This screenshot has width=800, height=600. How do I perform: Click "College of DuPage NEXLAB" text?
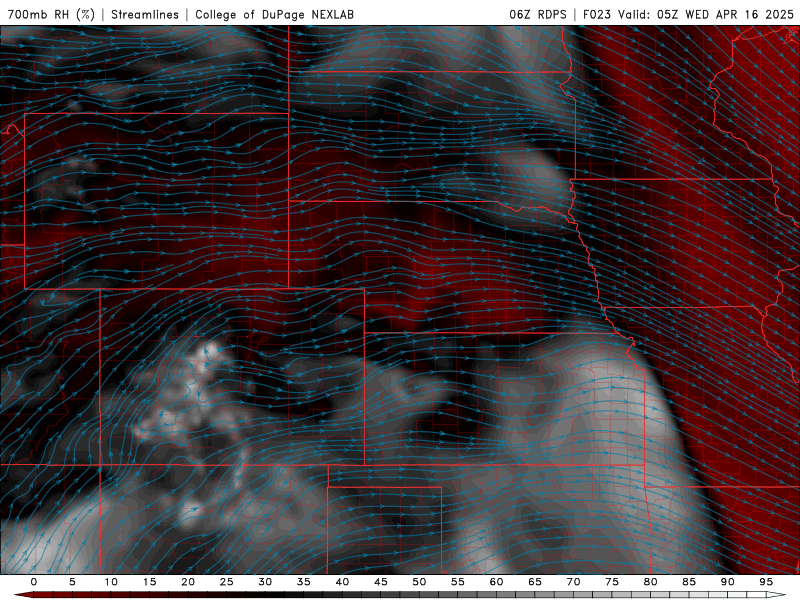274,14
